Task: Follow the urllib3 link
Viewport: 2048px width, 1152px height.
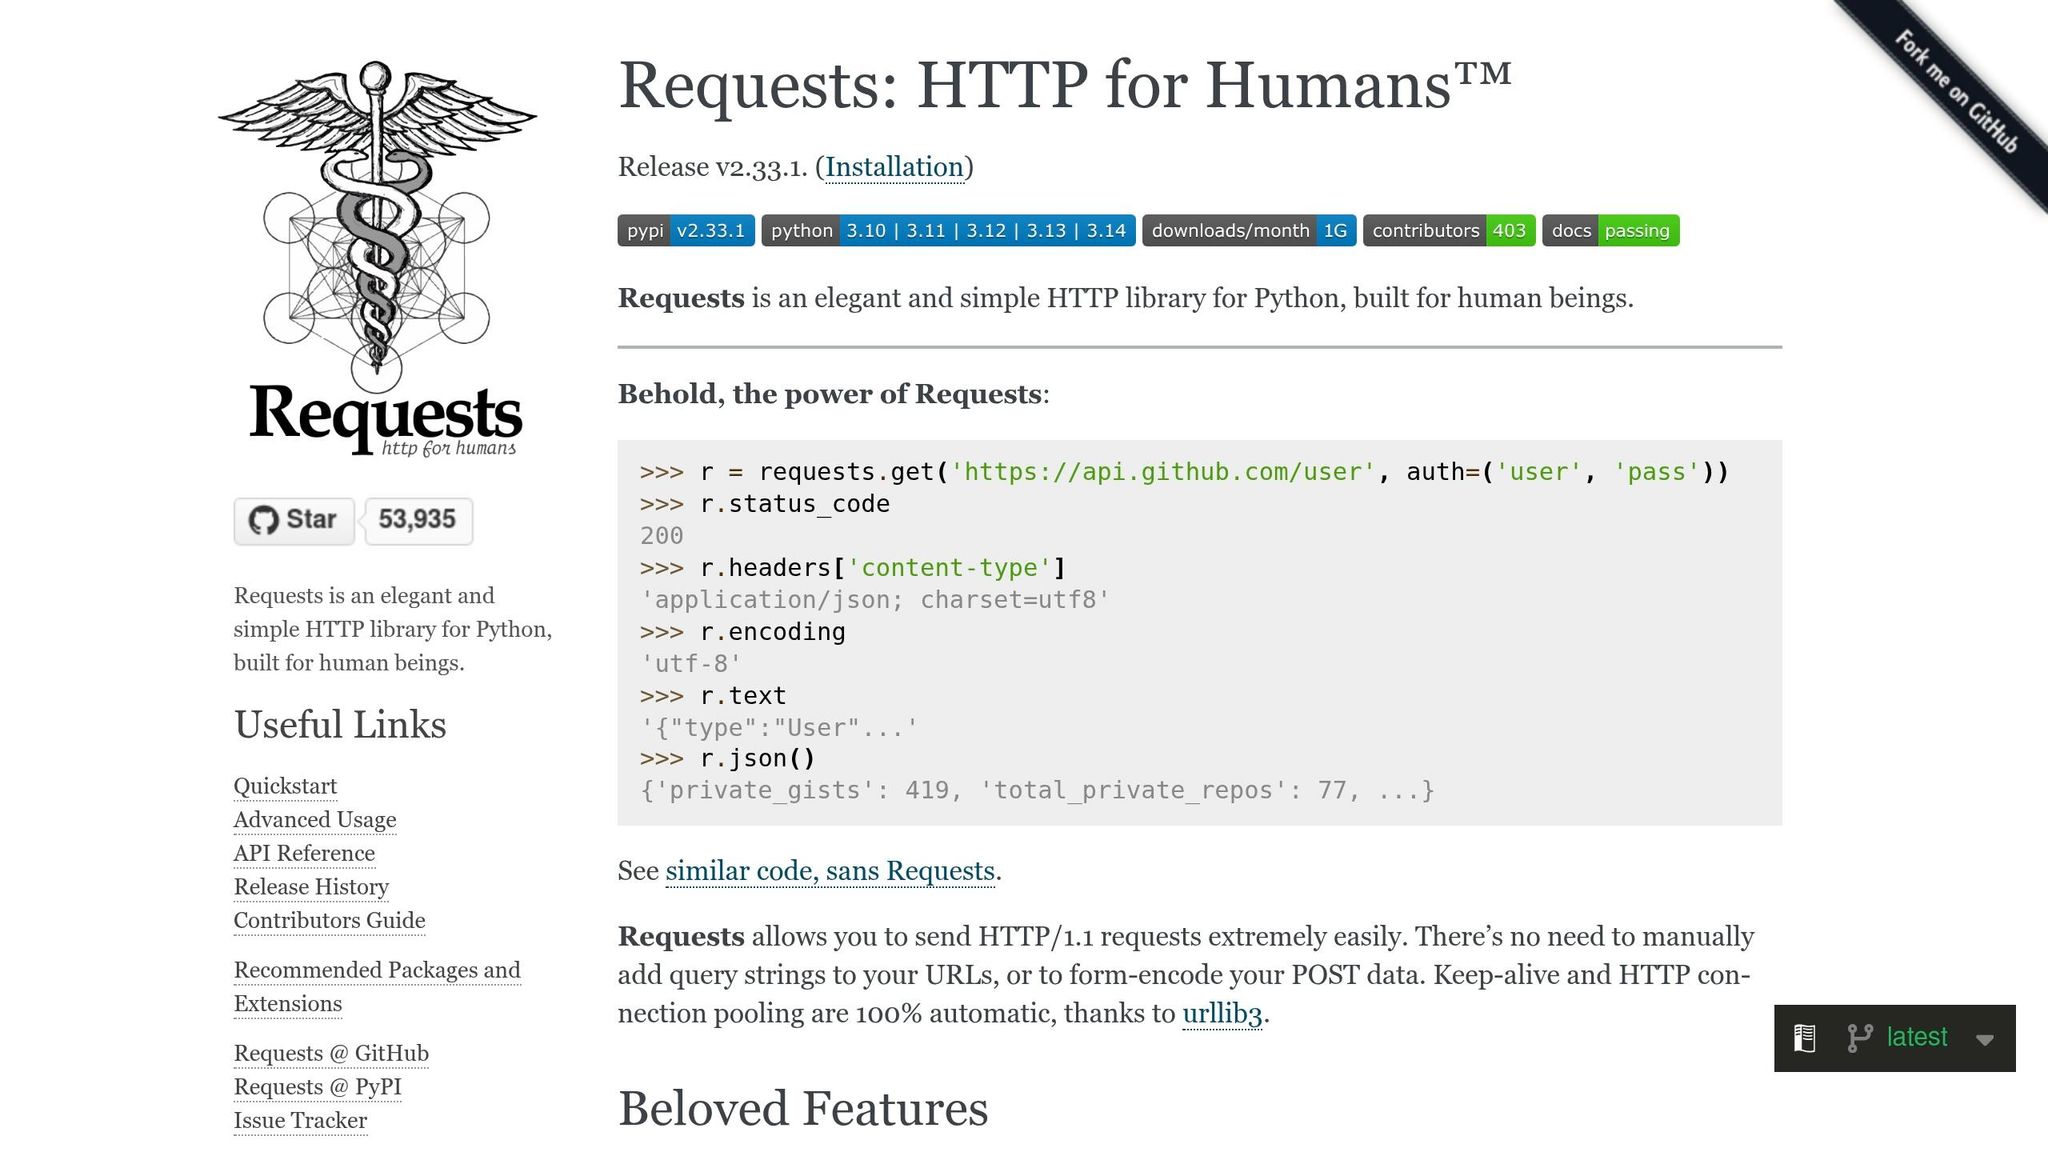Action: pos(1222,1014)
